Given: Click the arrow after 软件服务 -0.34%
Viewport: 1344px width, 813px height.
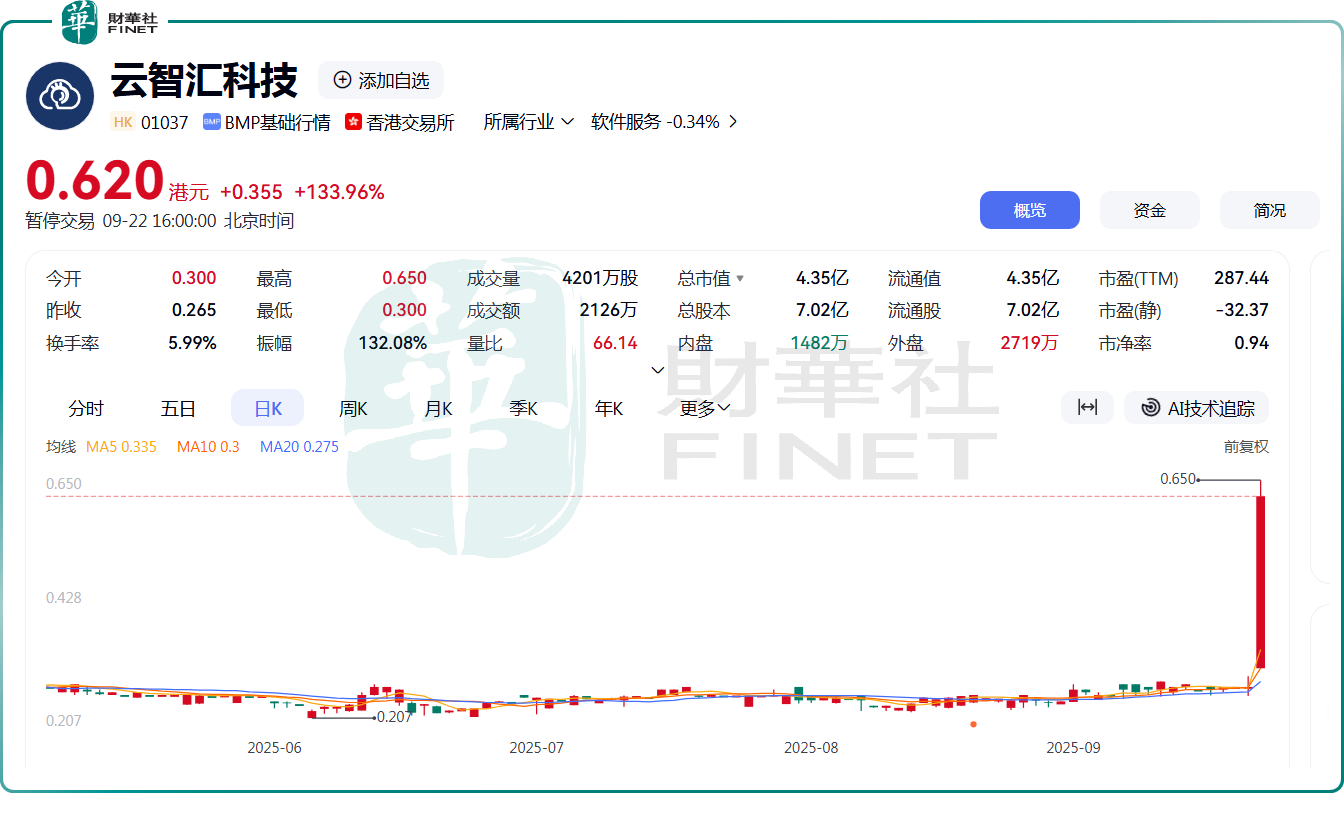Looking at the screenshot, I should pyautogui.click(x=733, y=122).
